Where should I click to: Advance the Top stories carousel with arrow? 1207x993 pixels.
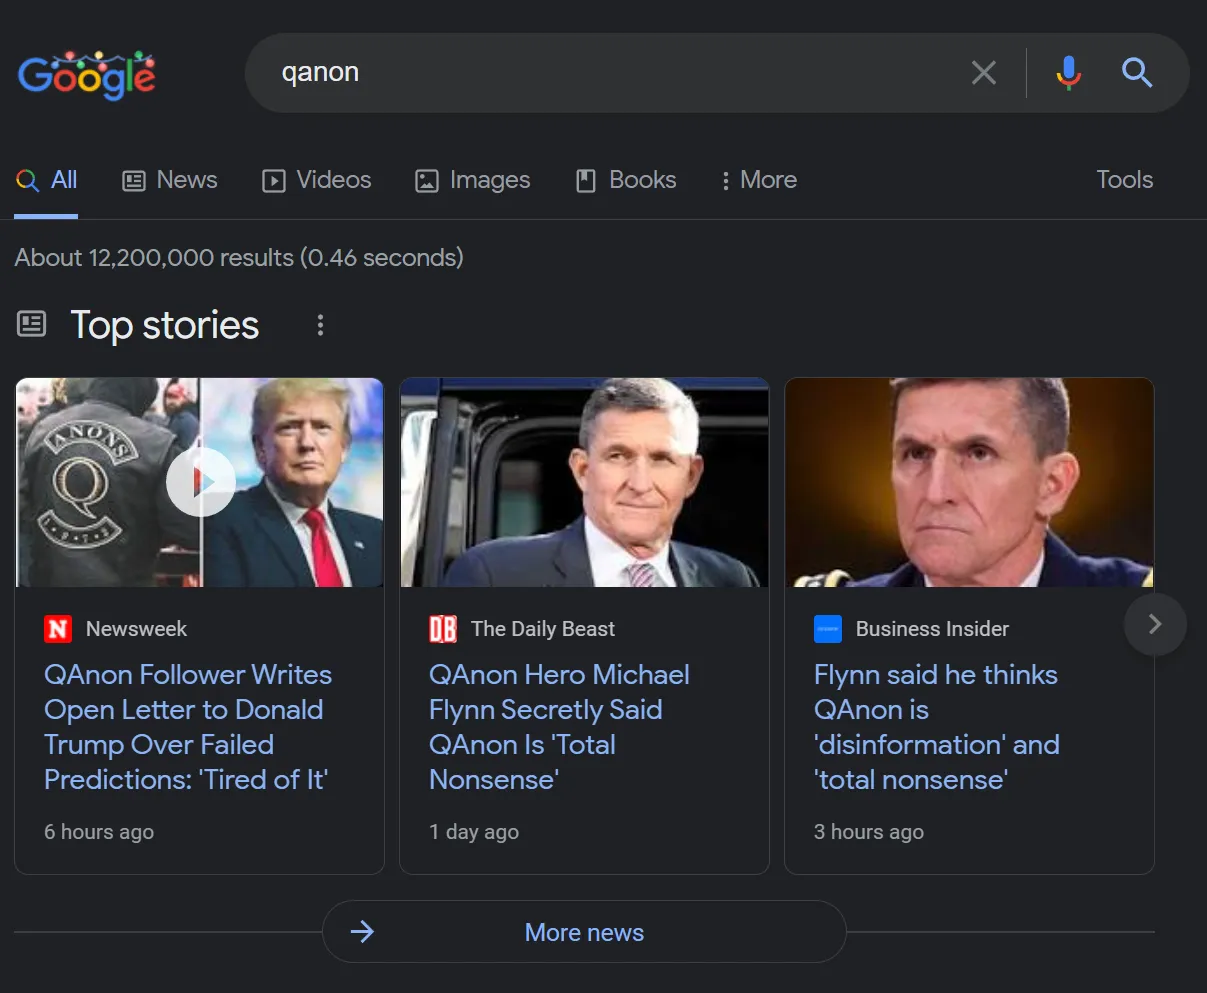[x=1155, y=624]
